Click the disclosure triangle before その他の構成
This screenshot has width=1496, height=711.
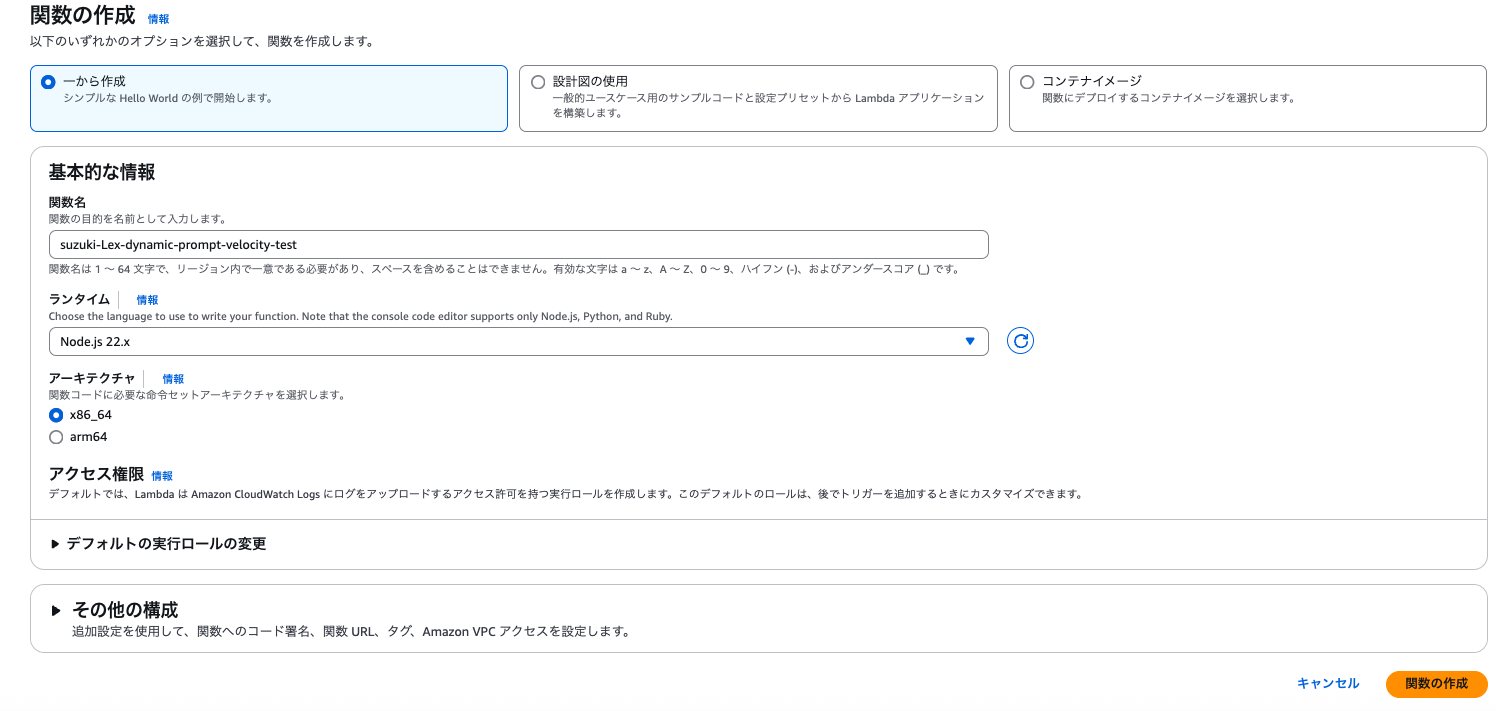[x=57, y=609]
